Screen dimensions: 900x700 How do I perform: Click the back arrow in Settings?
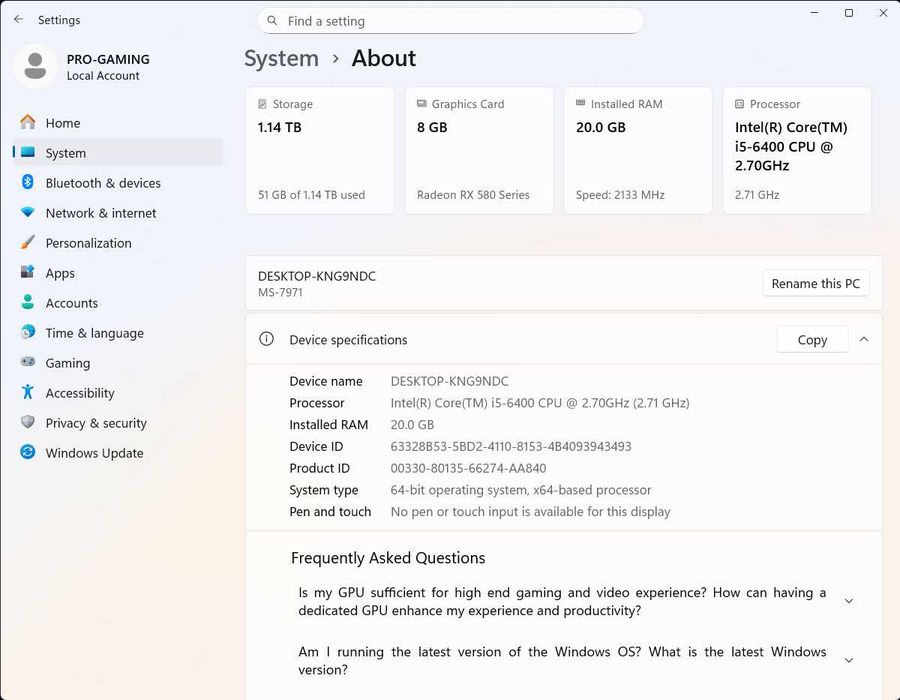(x=18, y=19)
